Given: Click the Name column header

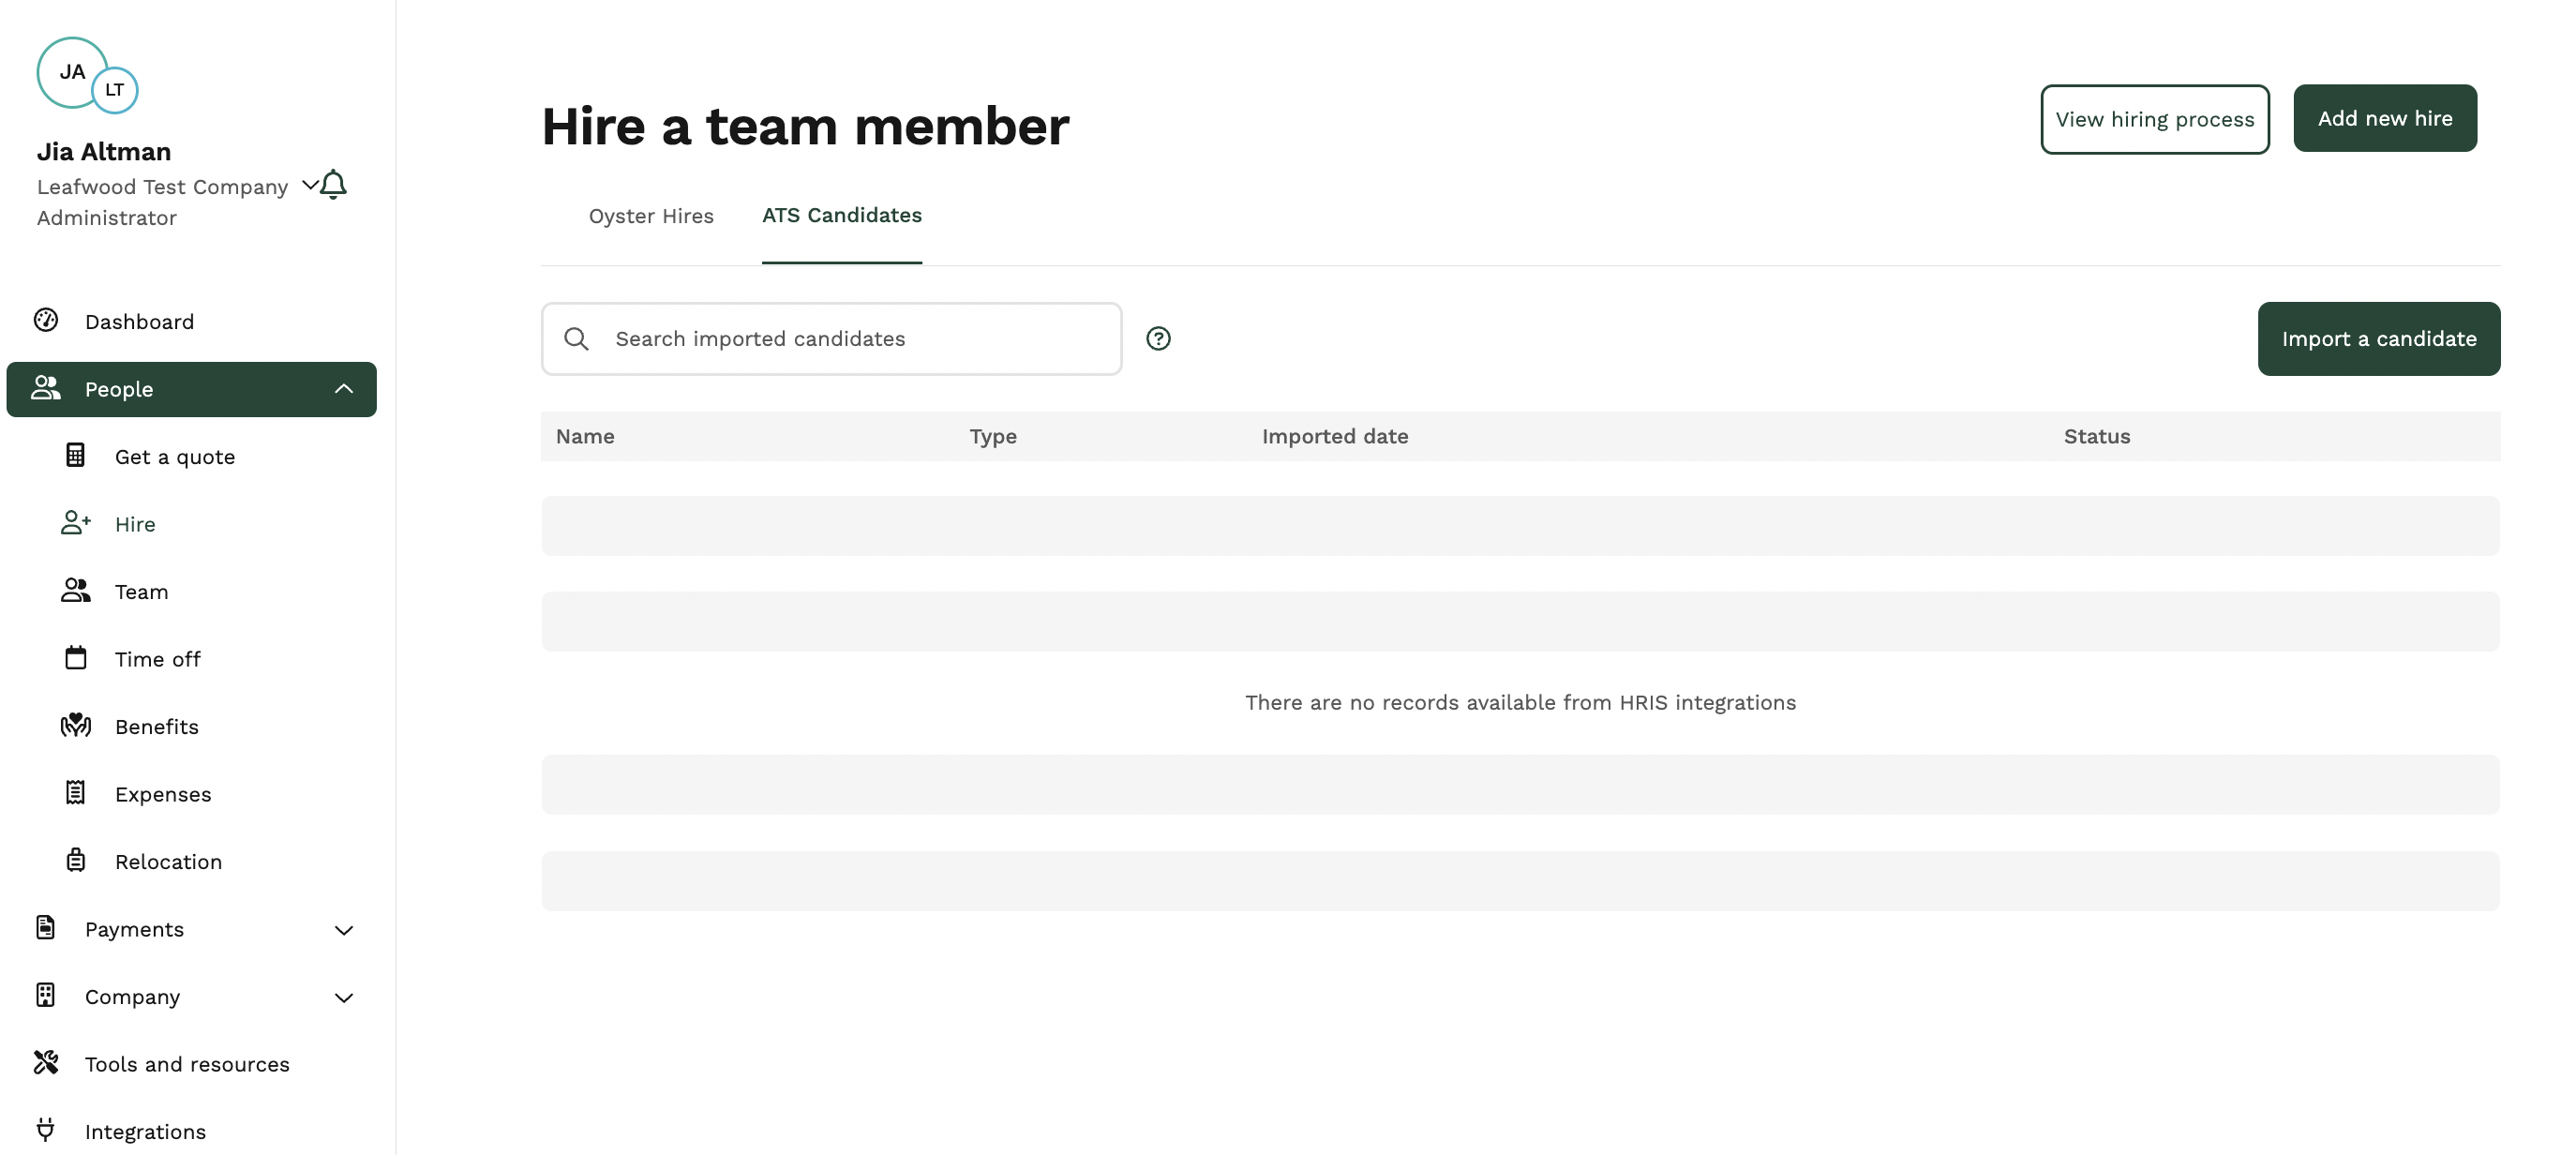Looking at the screenshot, I should 585,436.
